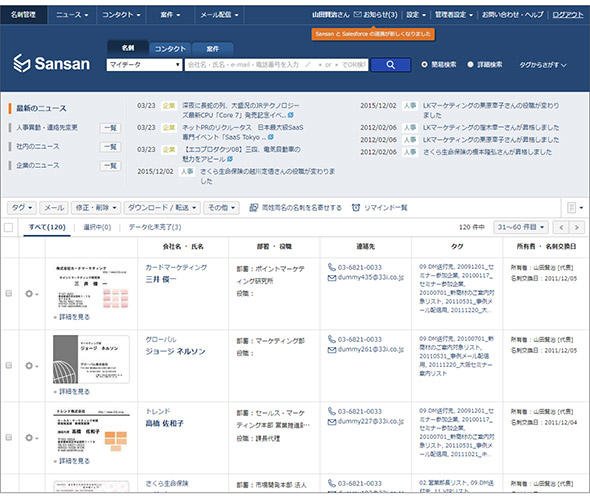This screenshot has width=590, height=498.
Task: Open the 高橋 佐和子 contact name link
Action: click(x=164, y=423)
